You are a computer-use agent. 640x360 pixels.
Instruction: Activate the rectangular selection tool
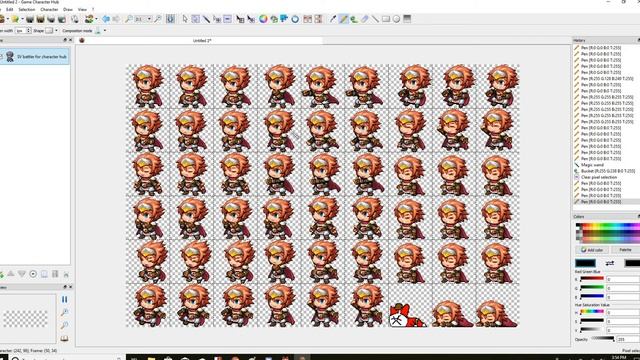click(x=196, y=19)
